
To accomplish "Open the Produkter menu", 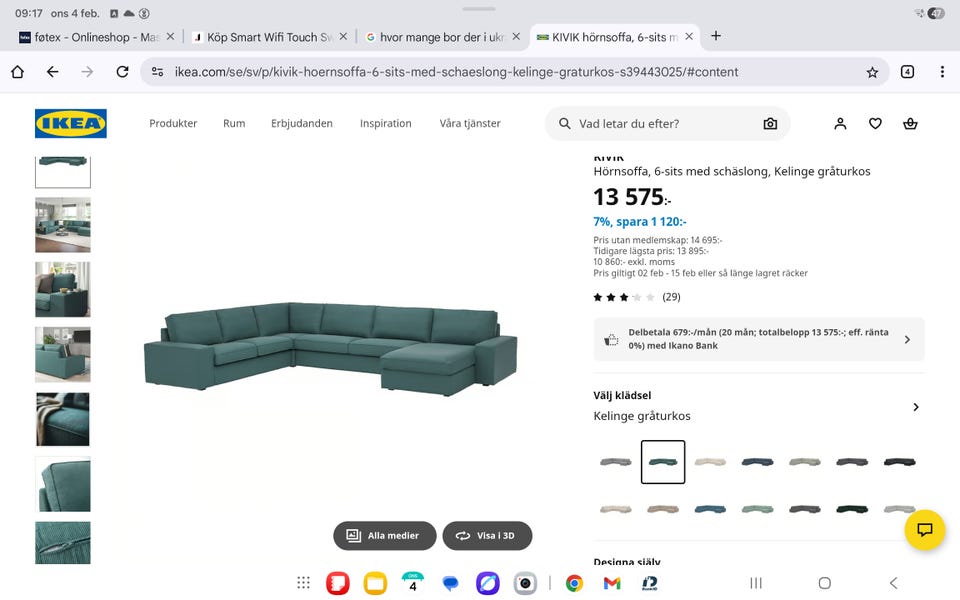I will click(173, 124).
